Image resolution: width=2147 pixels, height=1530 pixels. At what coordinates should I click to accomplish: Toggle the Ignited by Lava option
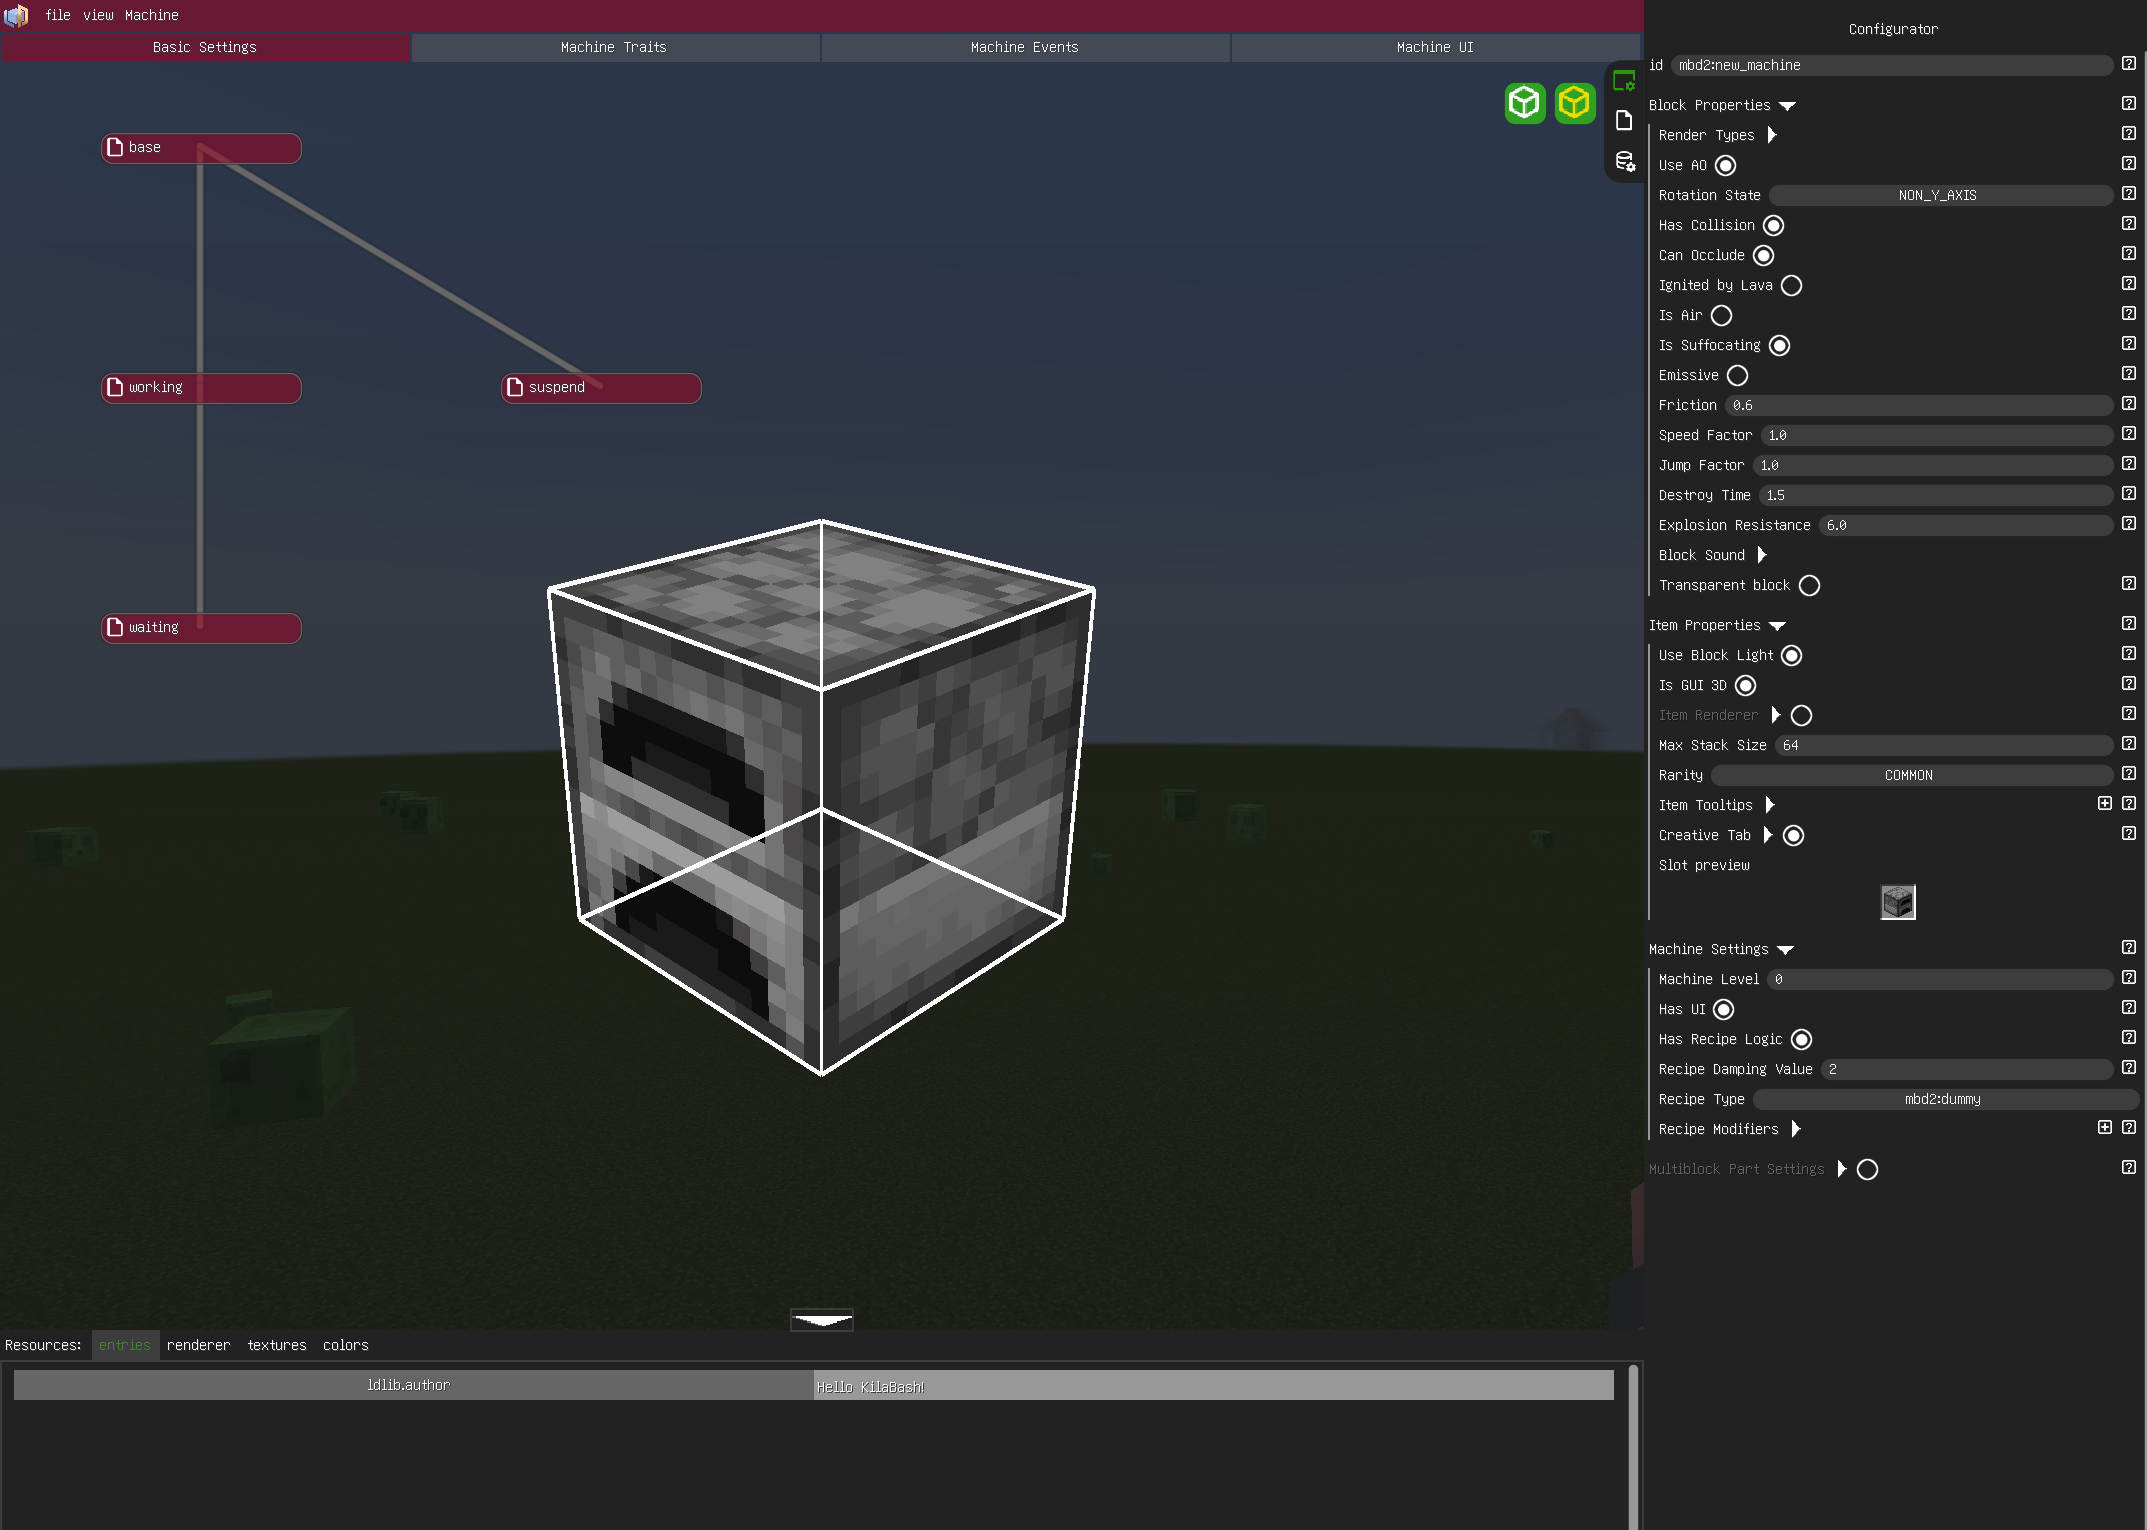pyautogui.click(x=1792, y=286)
